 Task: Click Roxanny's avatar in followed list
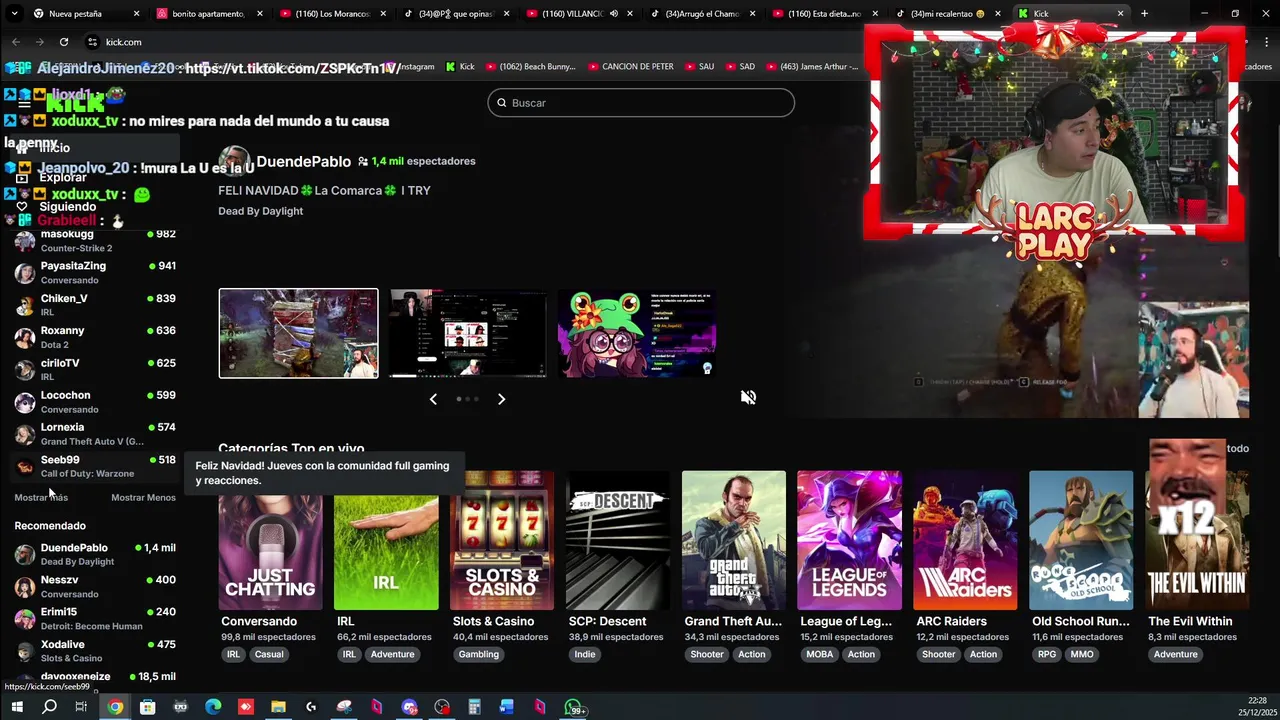point(25,337)
